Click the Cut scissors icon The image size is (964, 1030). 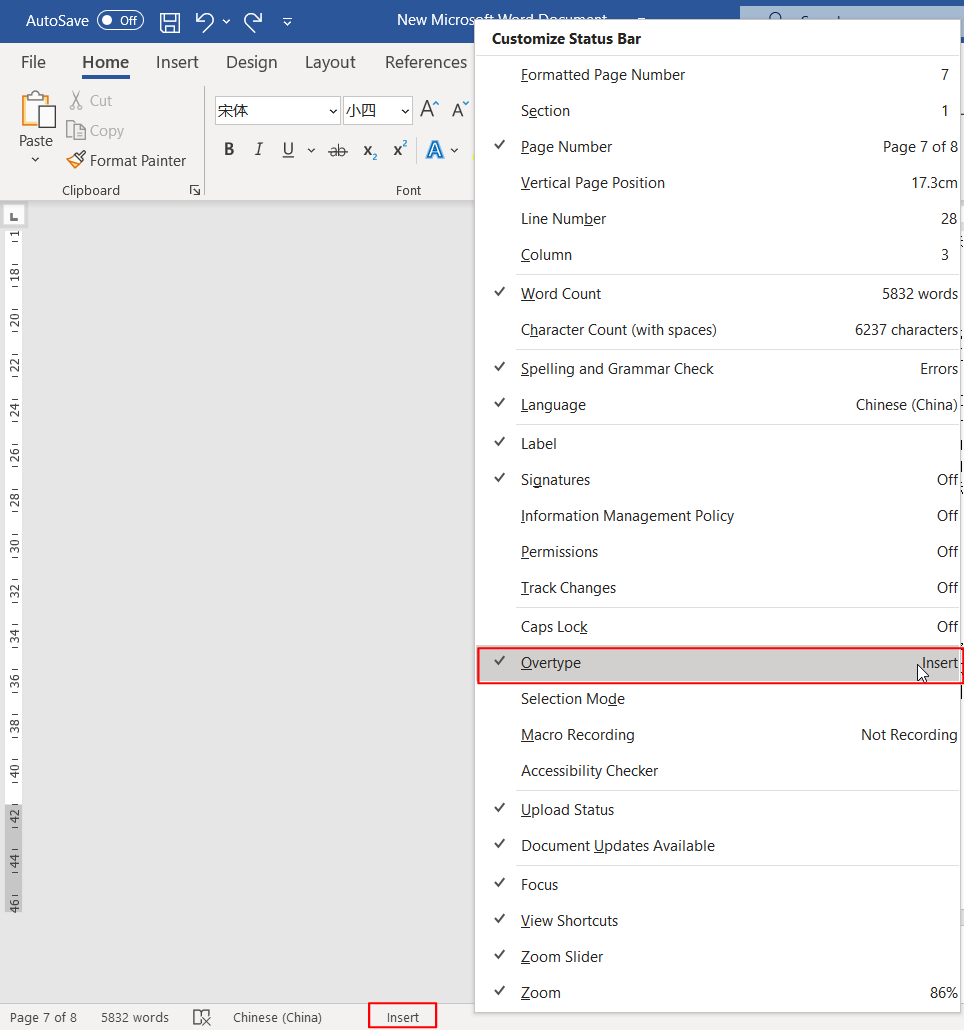[x=76, y=101]
